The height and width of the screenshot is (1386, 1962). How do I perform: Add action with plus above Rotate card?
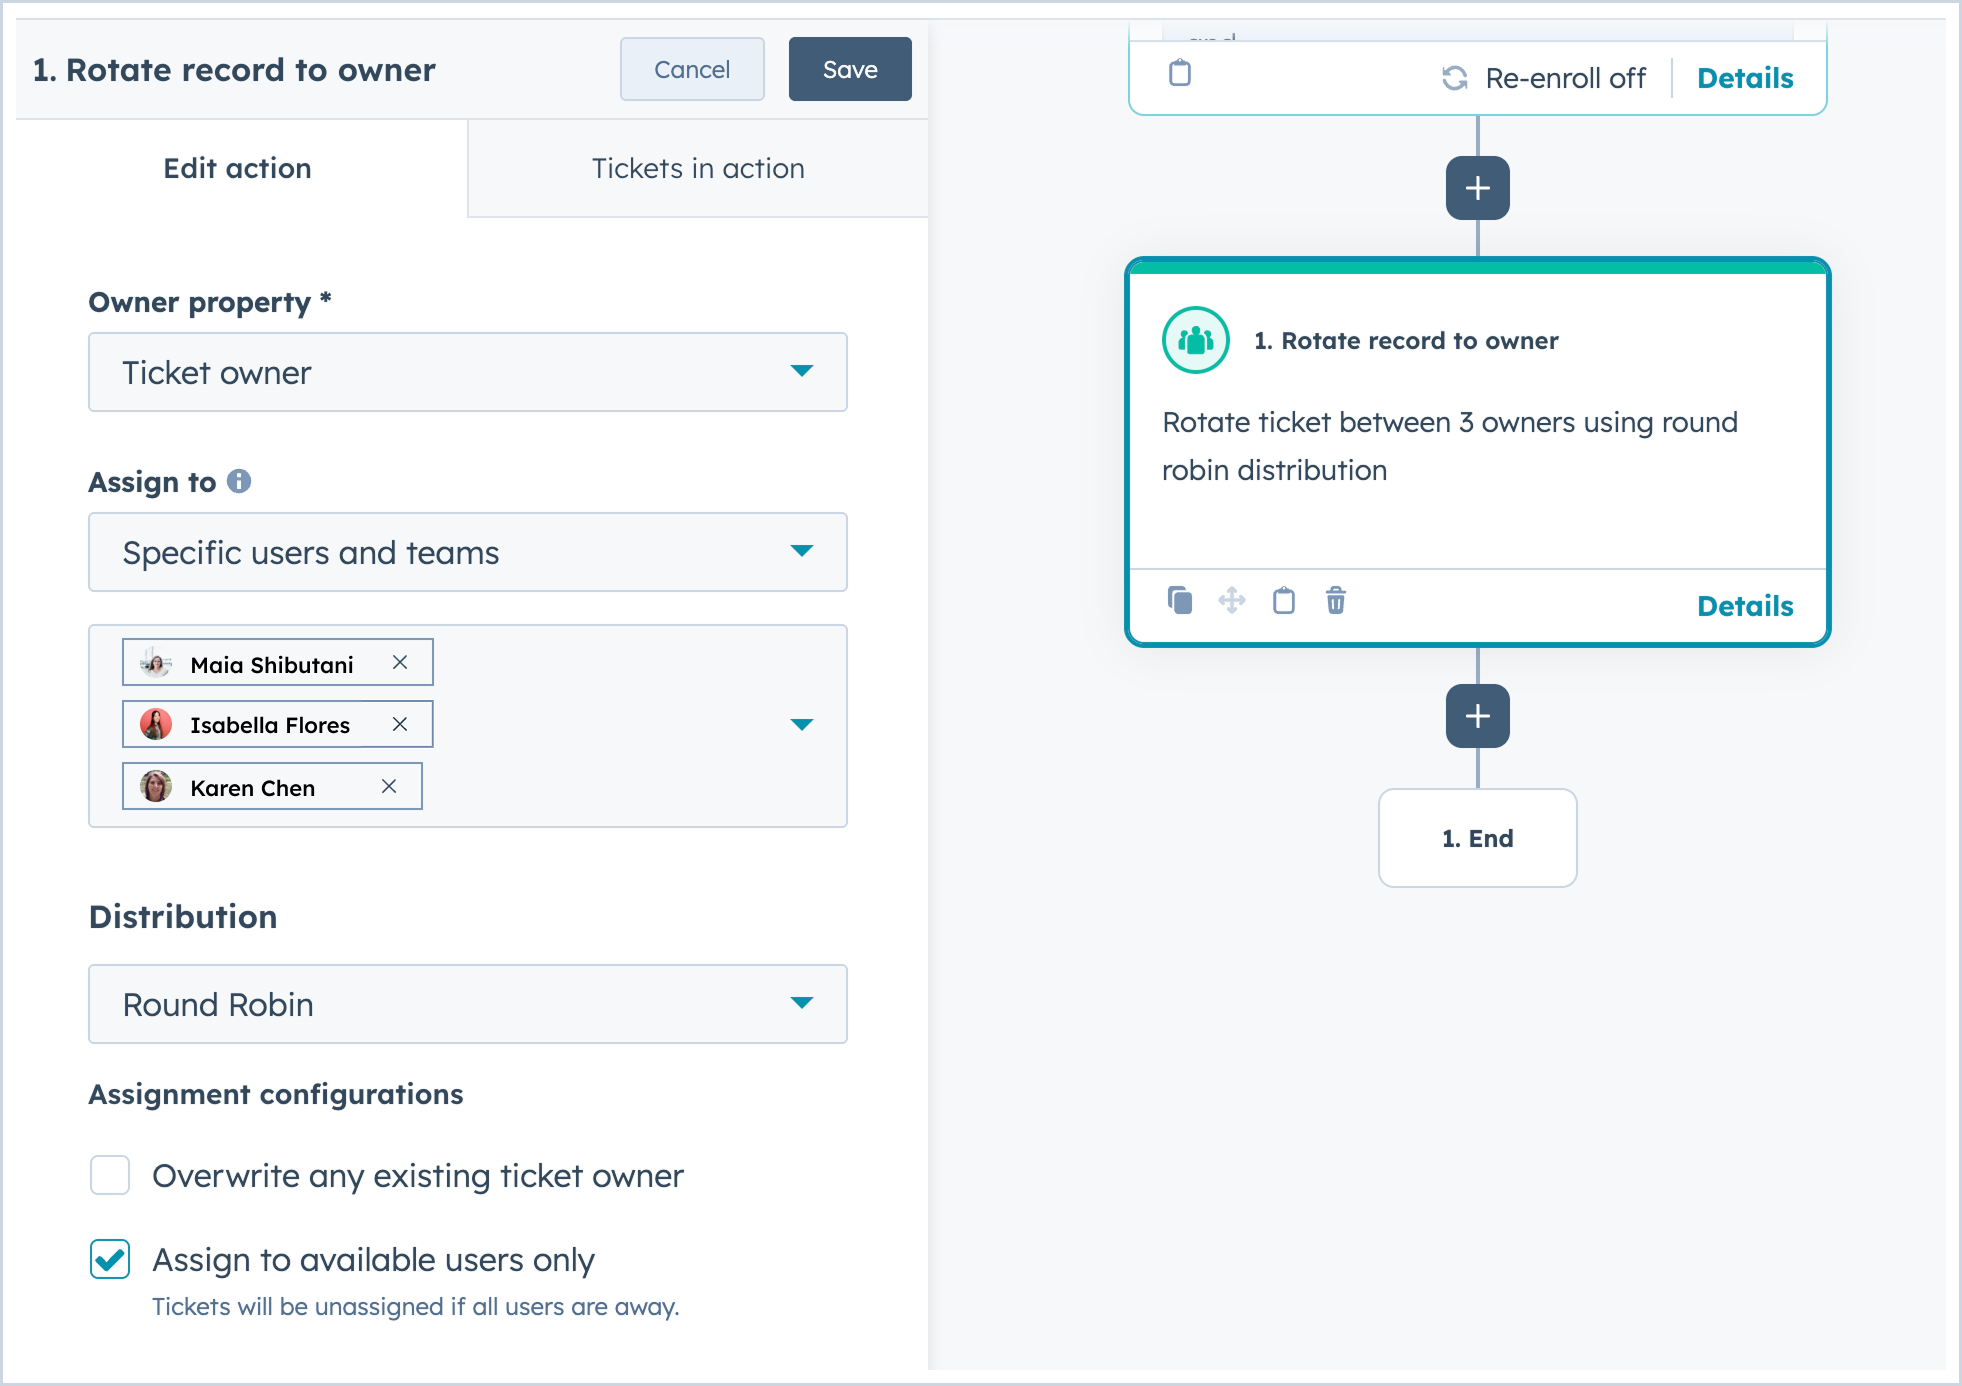click(1477, 188)
